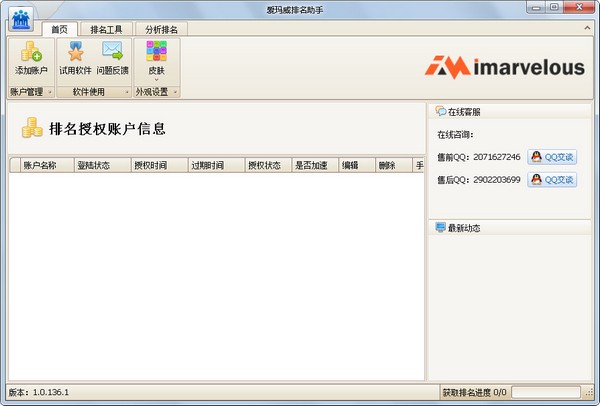Screen dimensions: 600x406
Task: Click the latest news monitor icon
Action: (x=440, y=227)
